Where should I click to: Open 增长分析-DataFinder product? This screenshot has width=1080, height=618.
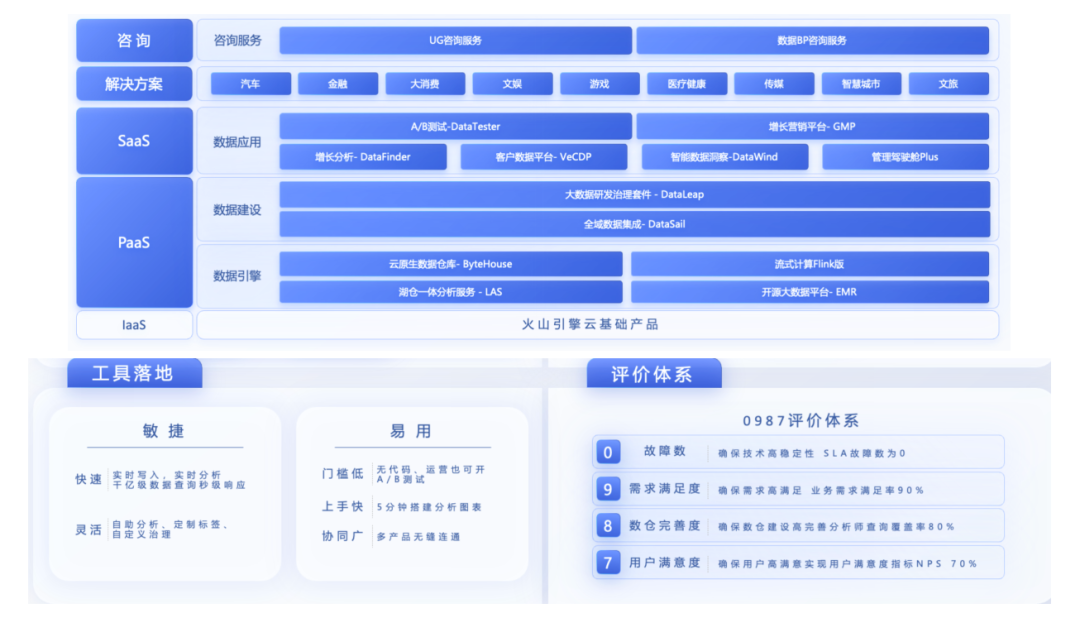pyautogui.click(x=363, y=157)
